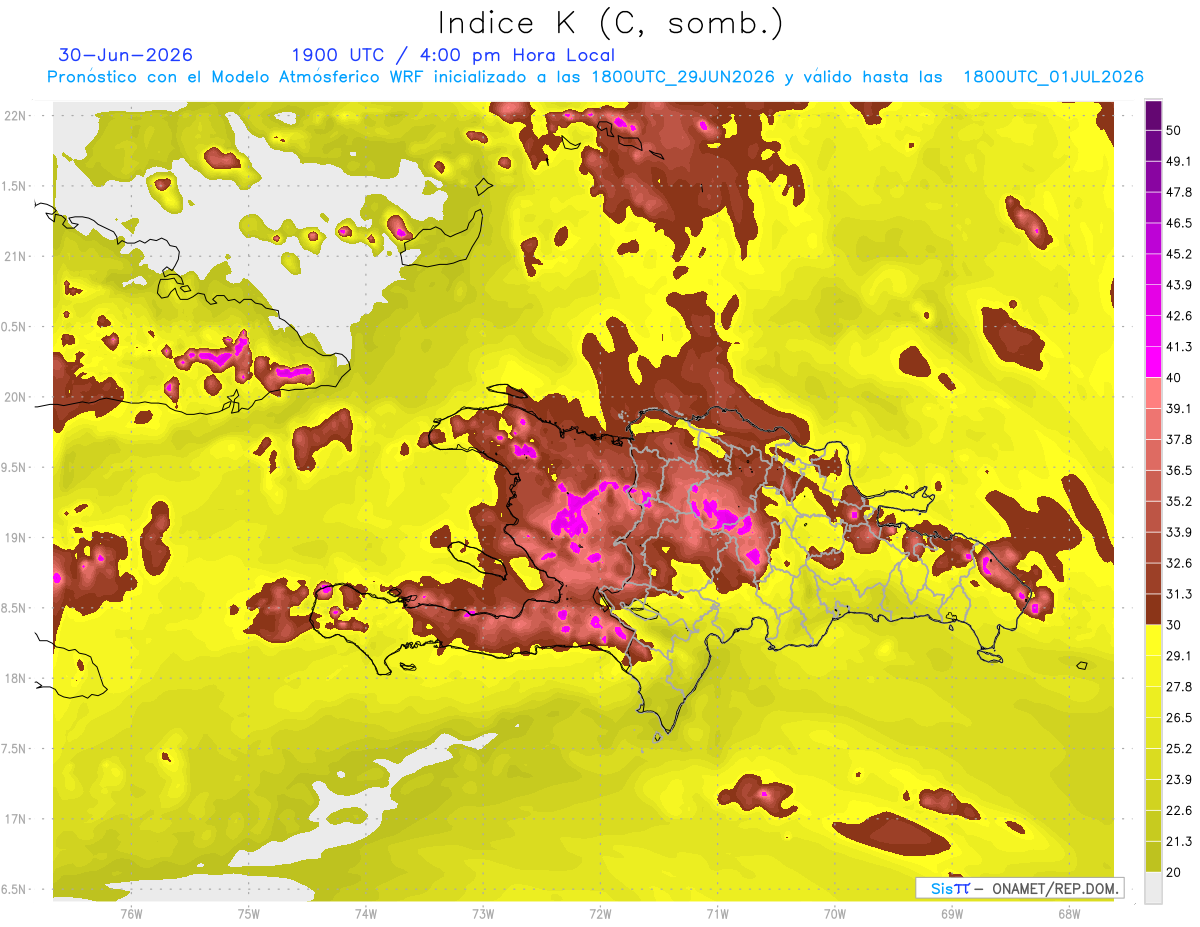Click the colorbar value "36.5"
Viewport: 1200px width, 927px height.
click(1178, 470)
